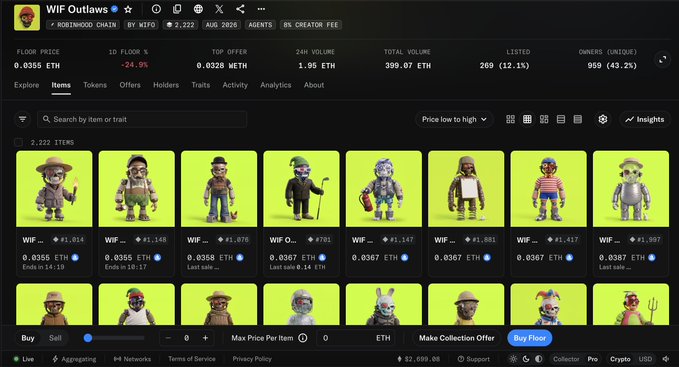
Task: Open Support from the status bar
Action: click(474, 359)
